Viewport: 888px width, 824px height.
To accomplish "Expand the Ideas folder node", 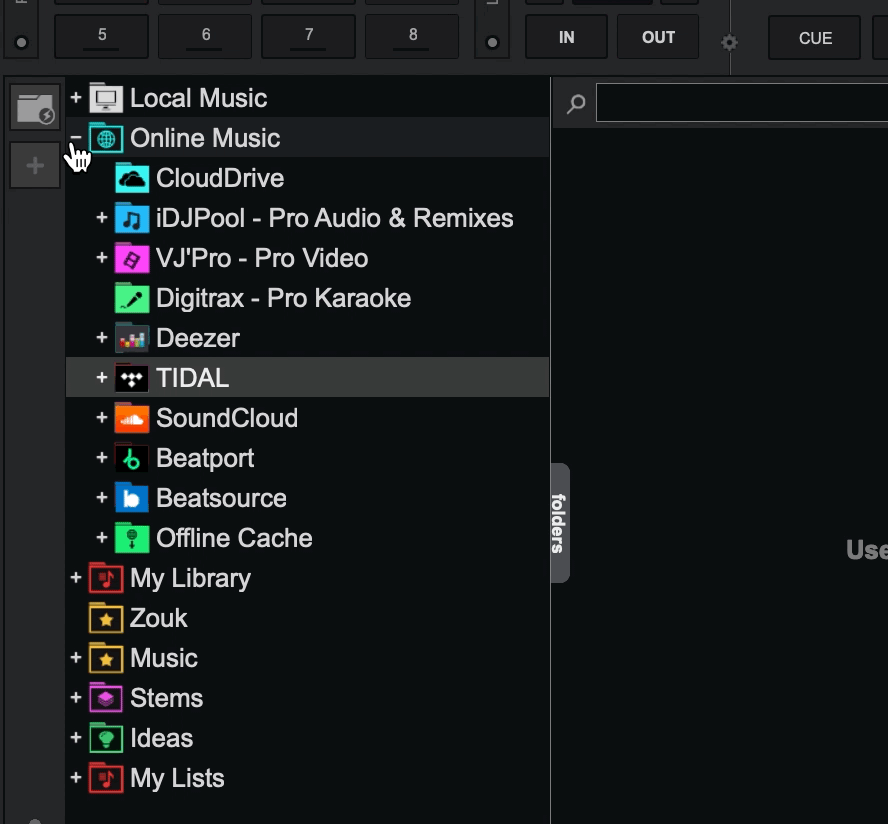I will (x=76, y=737).
